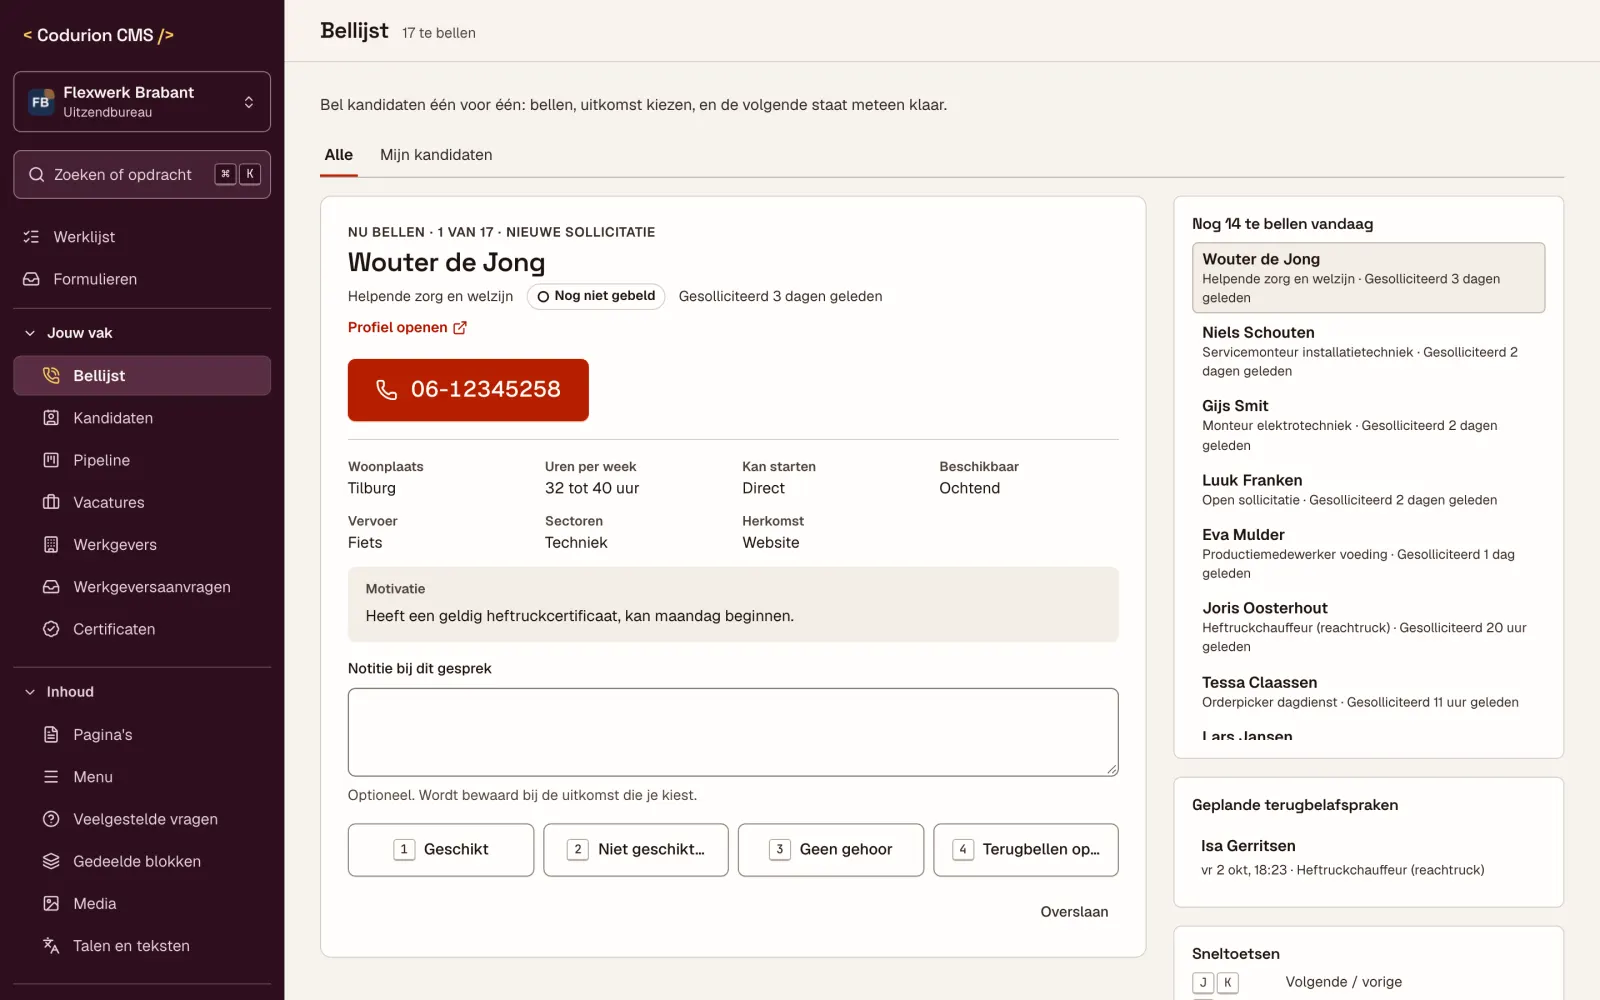Select Tessa Claassen in call list
The image size is (1600, 1000).
point(1368,692)
